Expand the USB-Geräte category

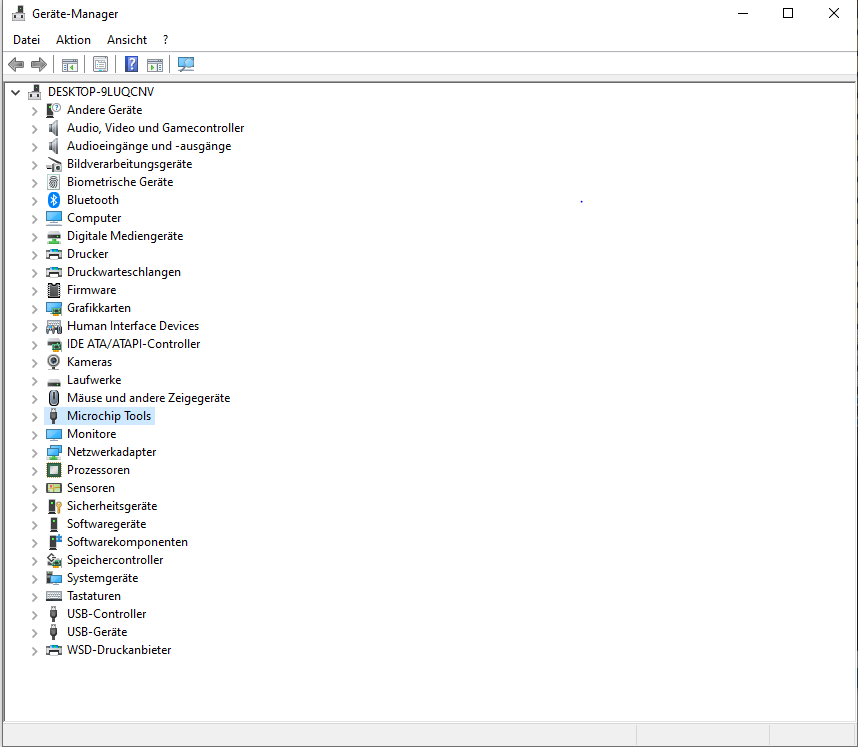point(34,633)
